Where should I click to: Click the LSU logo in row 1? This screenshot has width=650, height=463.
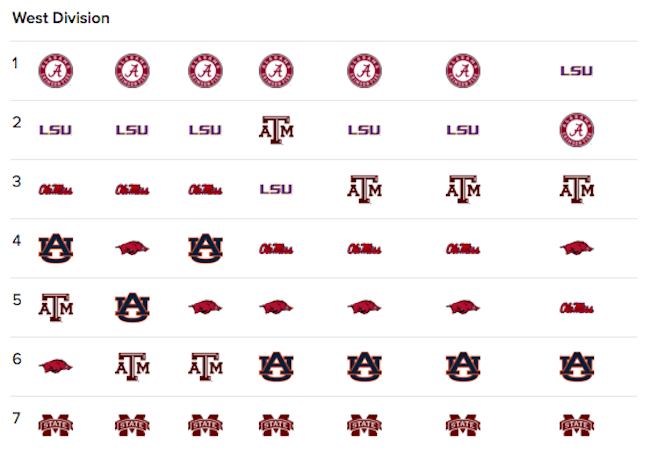[x=576, y=71]
